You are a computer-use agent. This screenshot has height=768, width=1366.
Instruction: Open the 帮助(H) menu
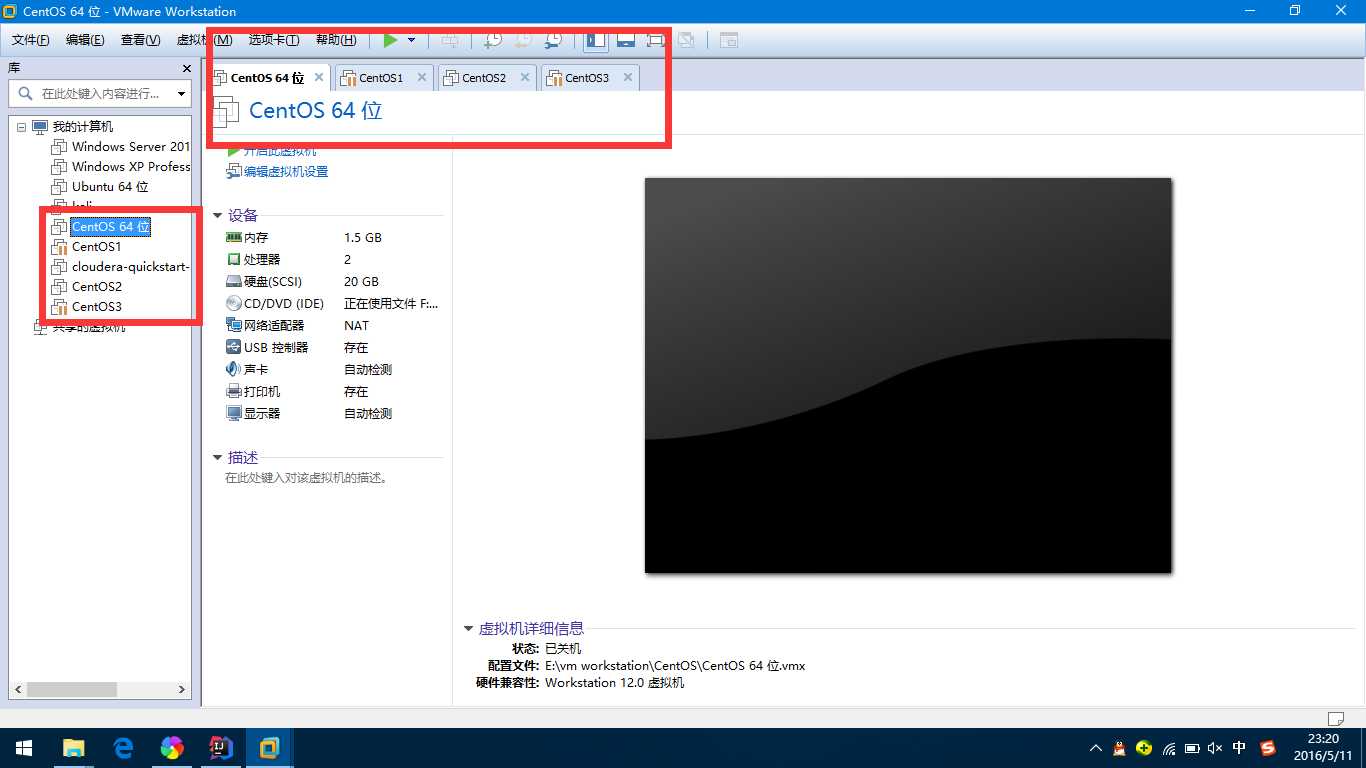click(336, 40)
